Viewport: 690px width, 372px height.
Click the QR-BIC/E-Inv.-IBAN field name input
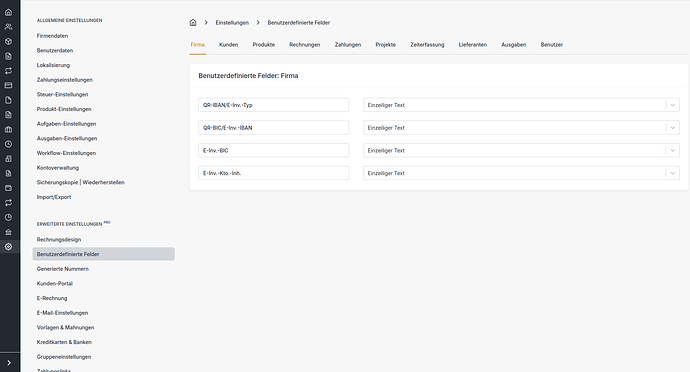[273, 128]
